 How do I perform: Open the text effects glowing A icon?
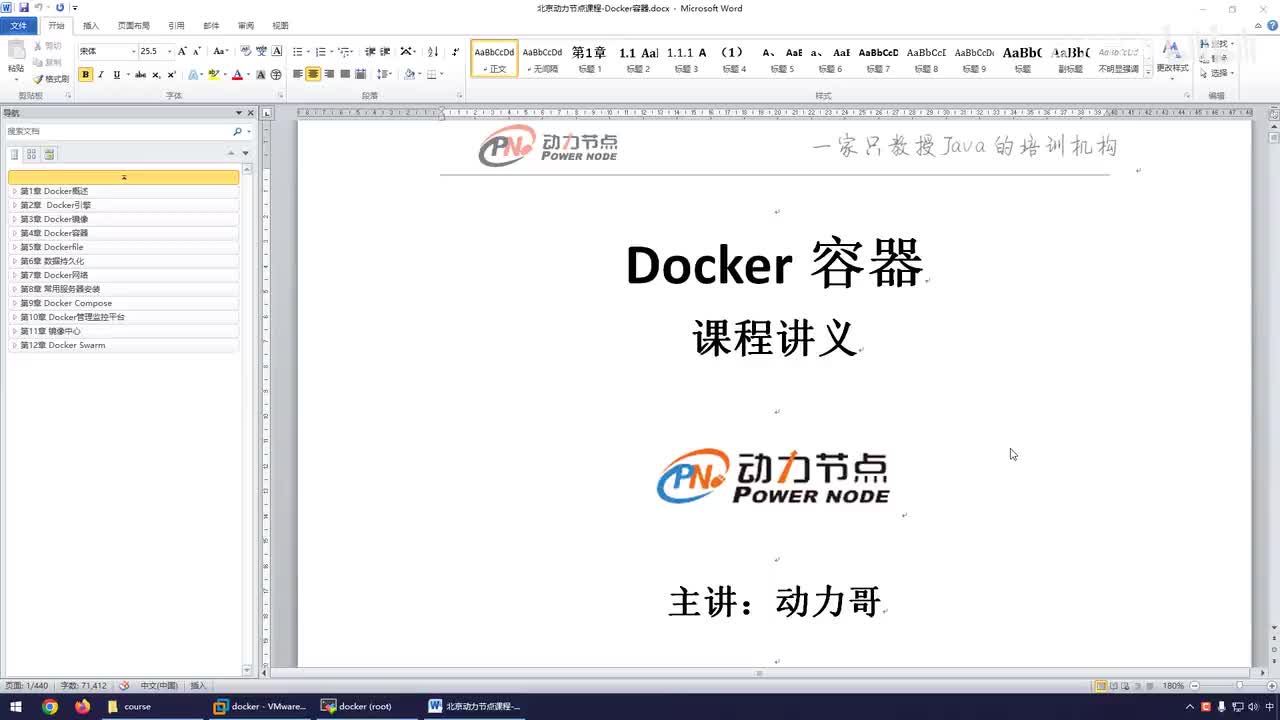[x=193, y=75]
